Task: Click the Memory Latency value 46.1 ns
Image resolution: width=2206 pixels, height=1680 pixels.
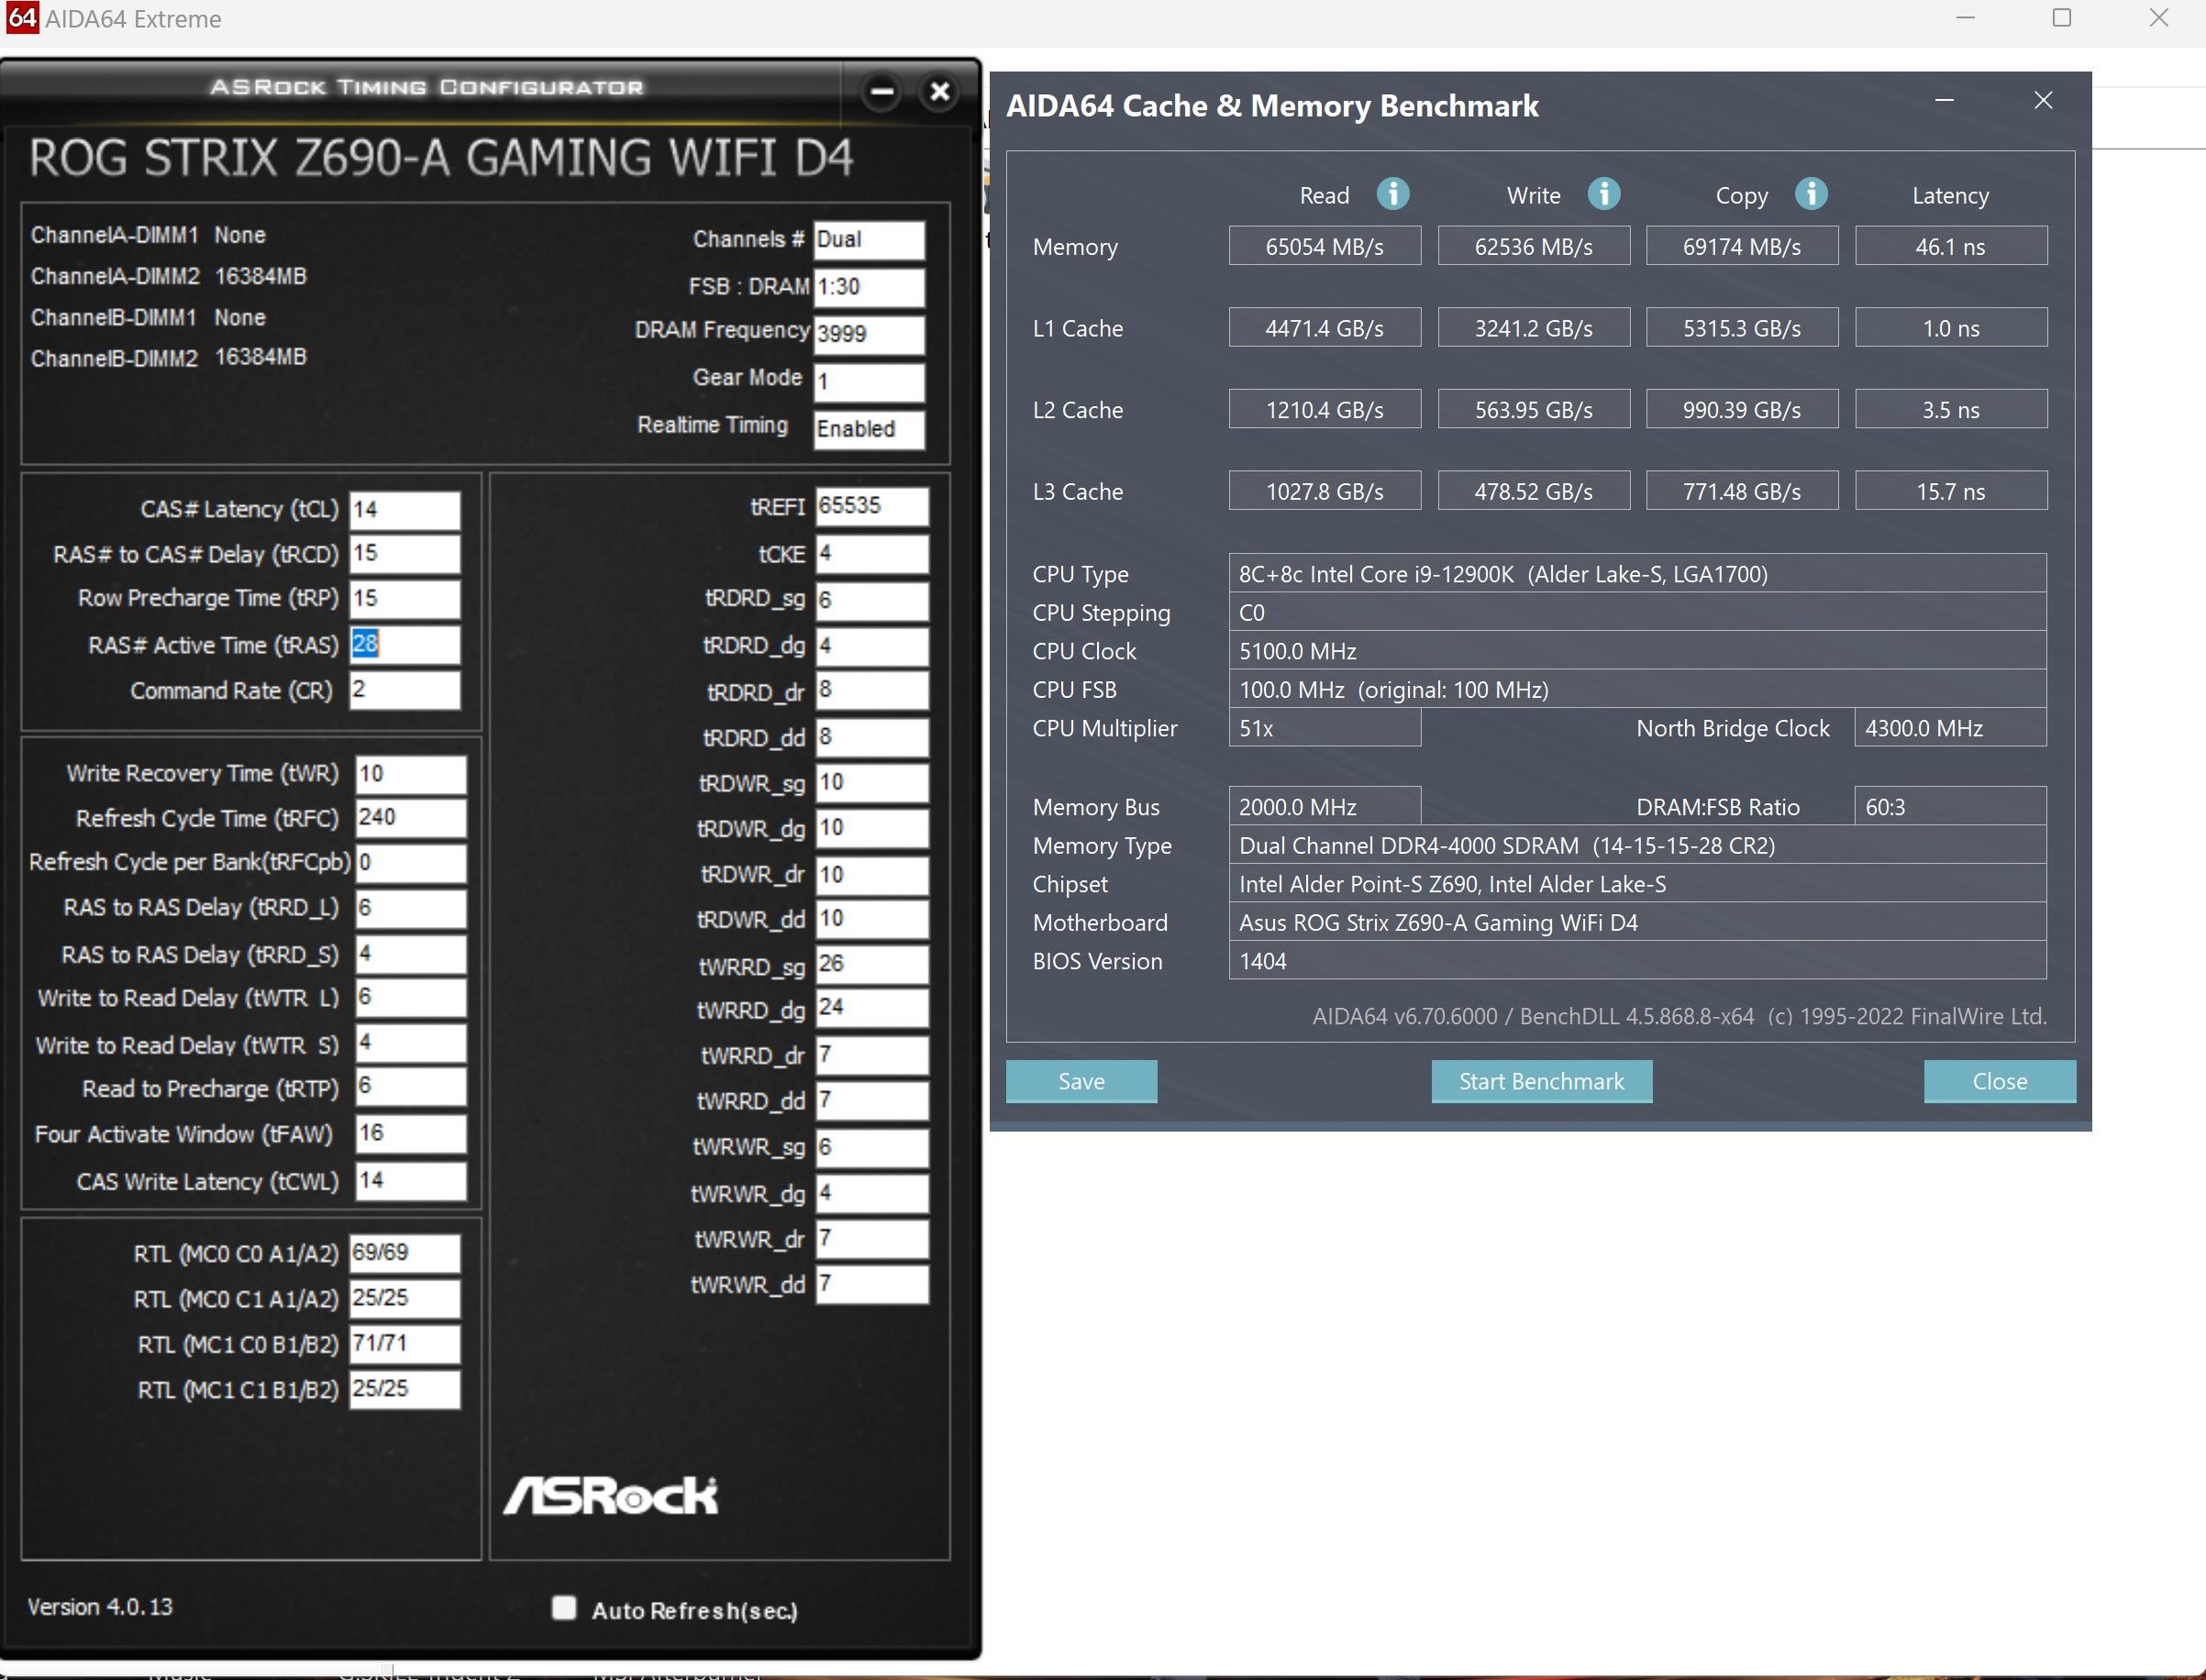Action: tap(1950, 246)
